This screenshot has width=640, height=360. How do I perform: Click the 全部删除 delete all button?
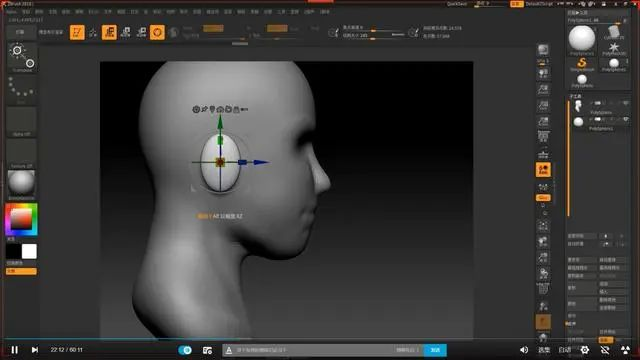pyautogui.click(x=612, y=308)
